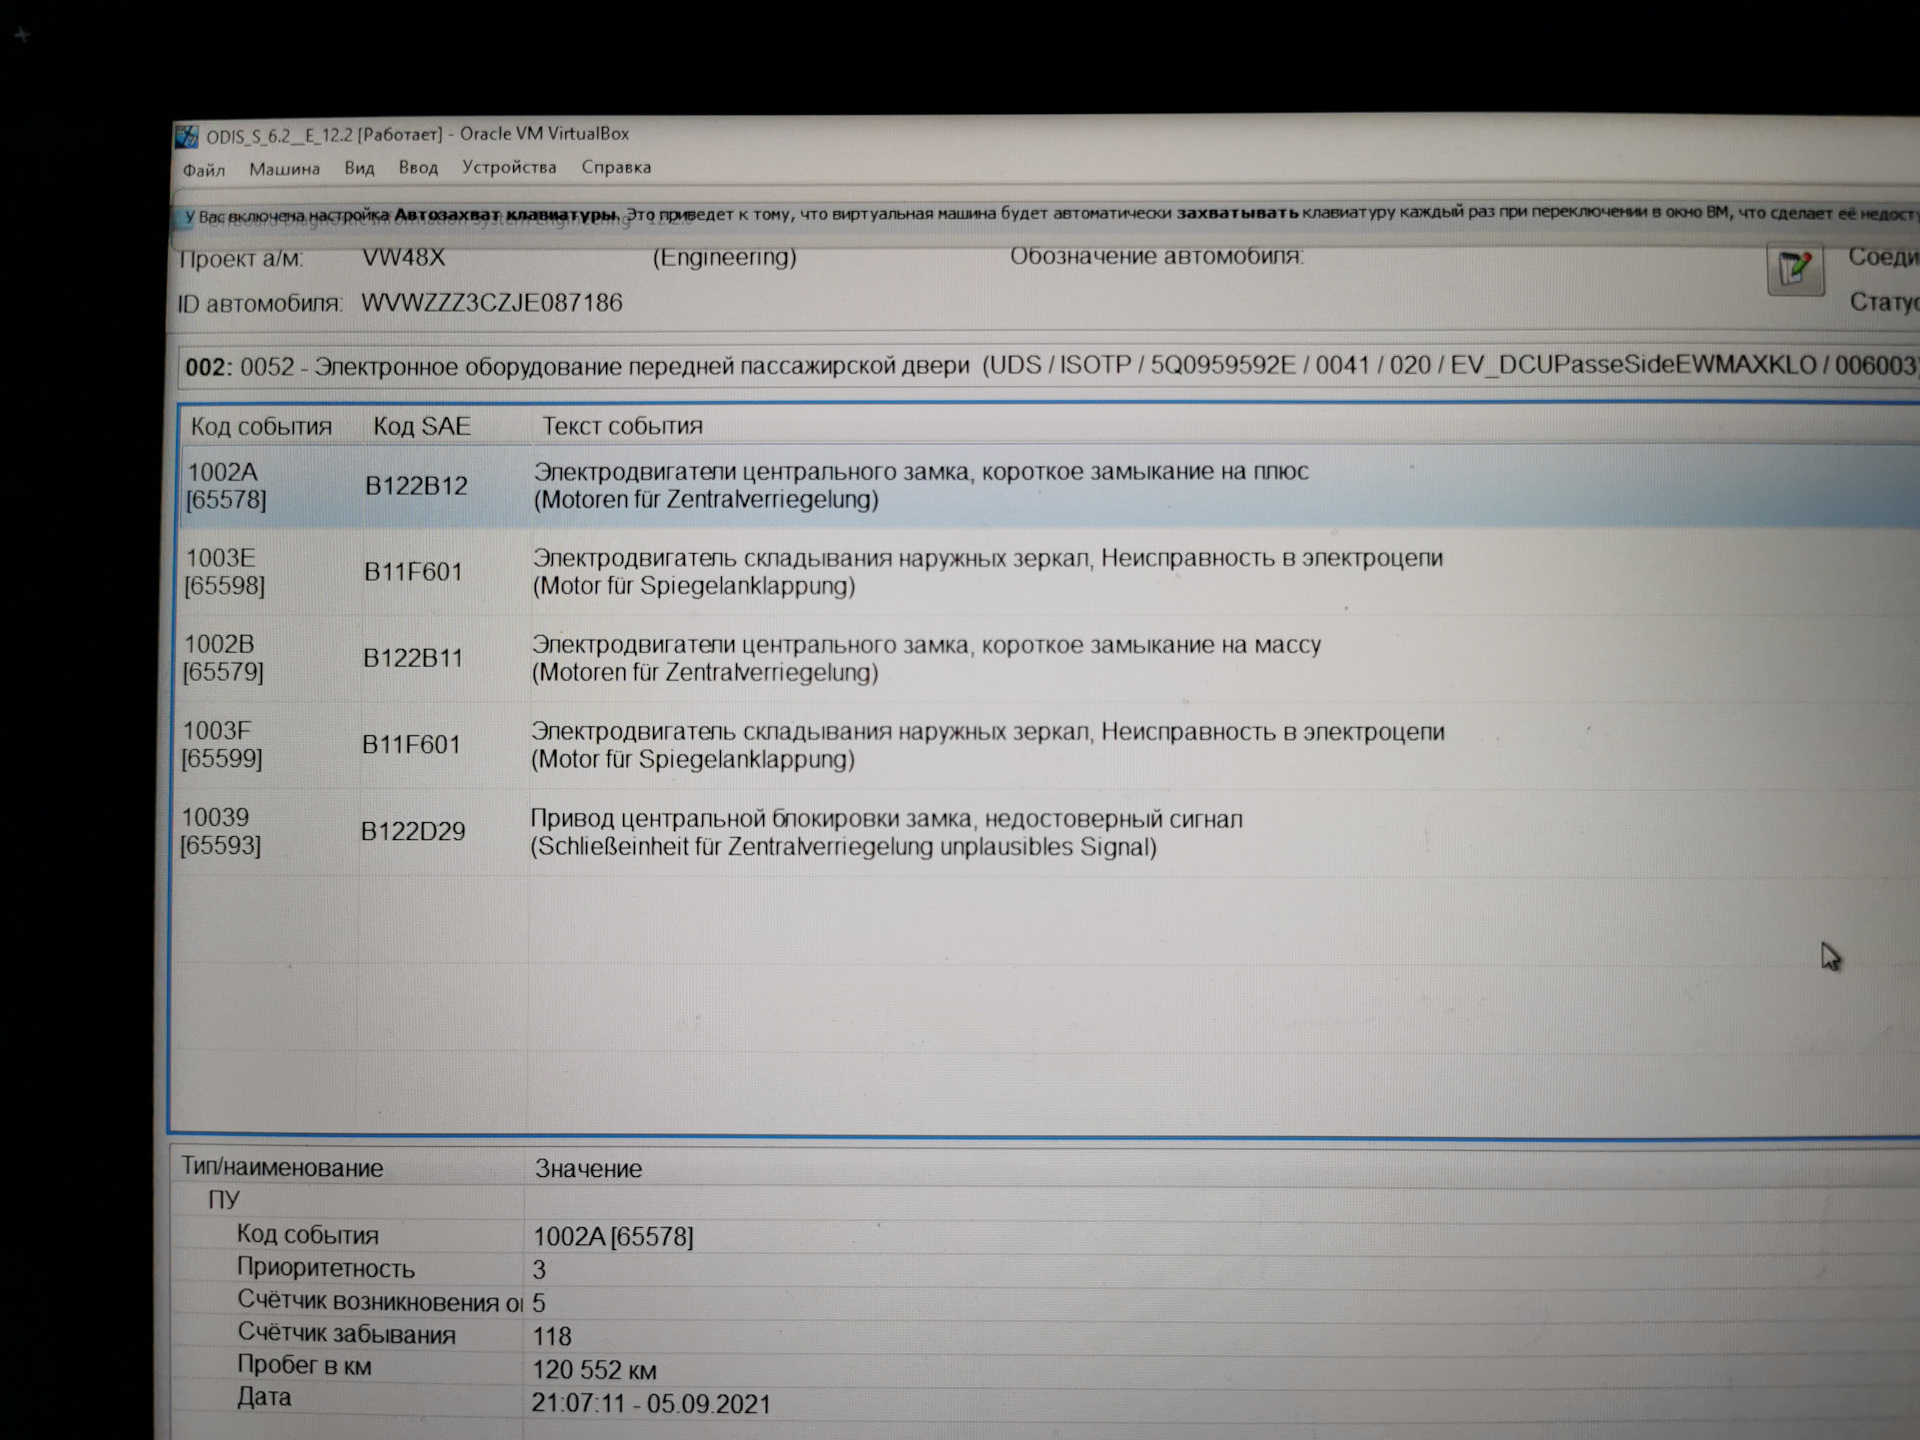Click the VirtualBox title bar icon
1920x1440 pixels.
pyautogui.click(x=187, y=136)
